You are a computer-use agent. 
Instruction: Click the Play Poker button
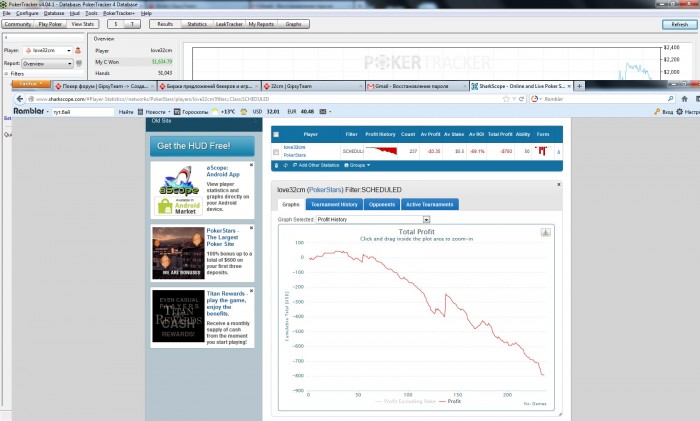click(50, 24)
